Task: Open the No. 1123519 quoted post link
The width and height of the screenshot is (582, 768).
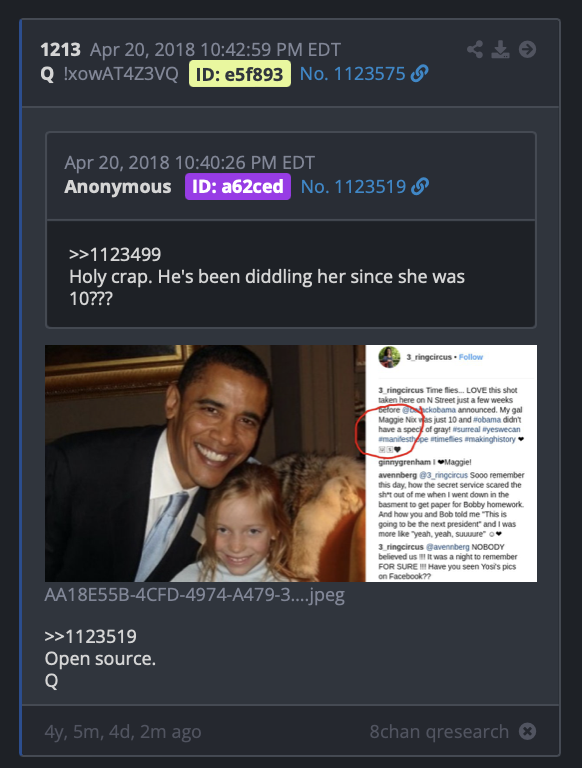Action: pyautogui.click(x=353, y=187)
